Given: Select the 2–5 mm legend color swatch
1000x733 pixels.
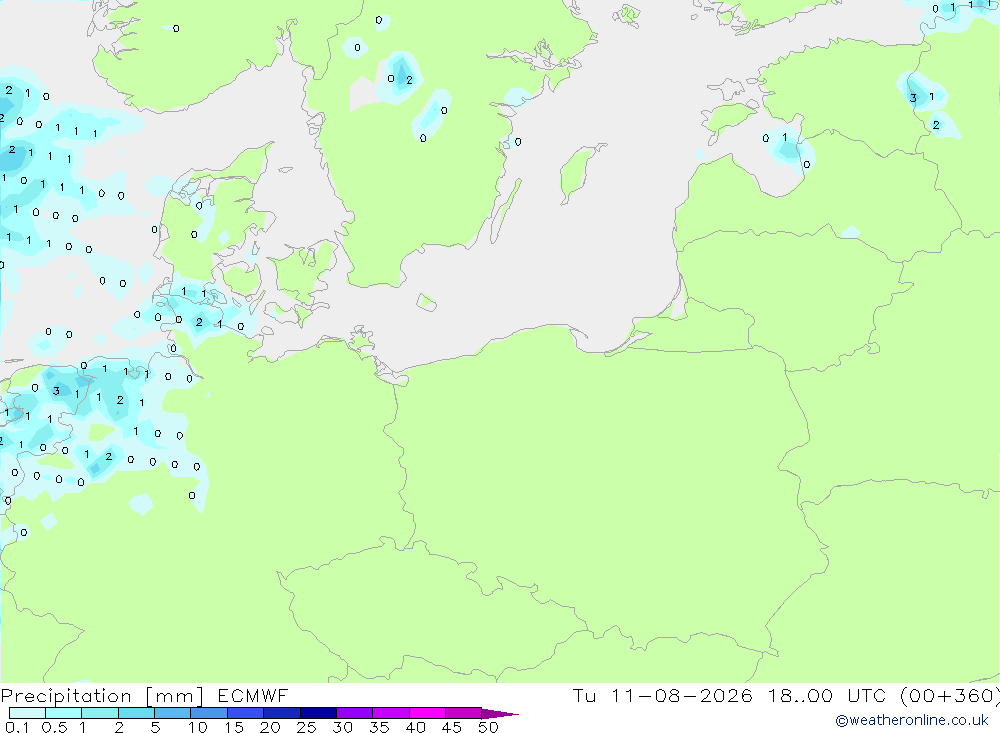Looking at the screenshot, I should [136, 713].
